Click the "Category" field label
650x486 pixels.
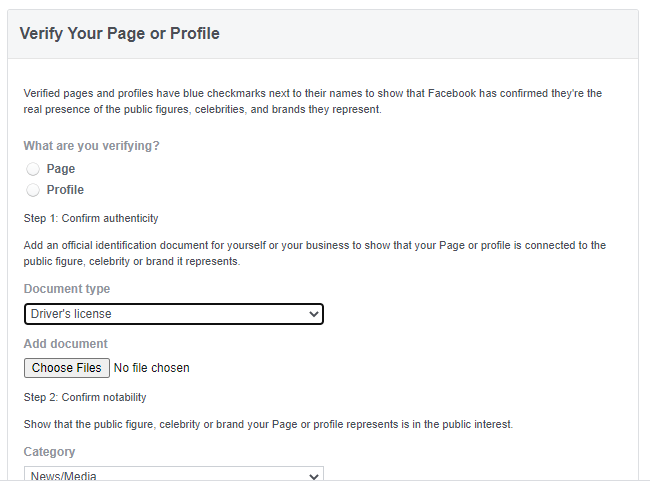tap(49, 452)
